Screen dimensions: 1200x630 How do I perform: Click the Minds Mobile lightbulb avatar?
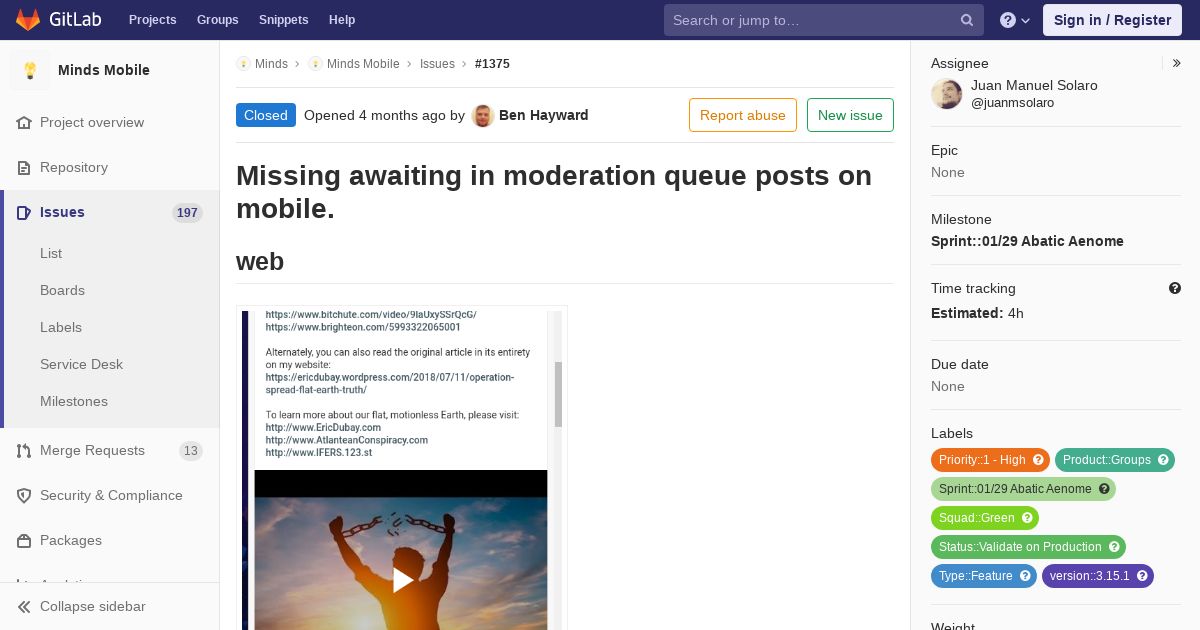pyautogui.click(x=30, y=70)
